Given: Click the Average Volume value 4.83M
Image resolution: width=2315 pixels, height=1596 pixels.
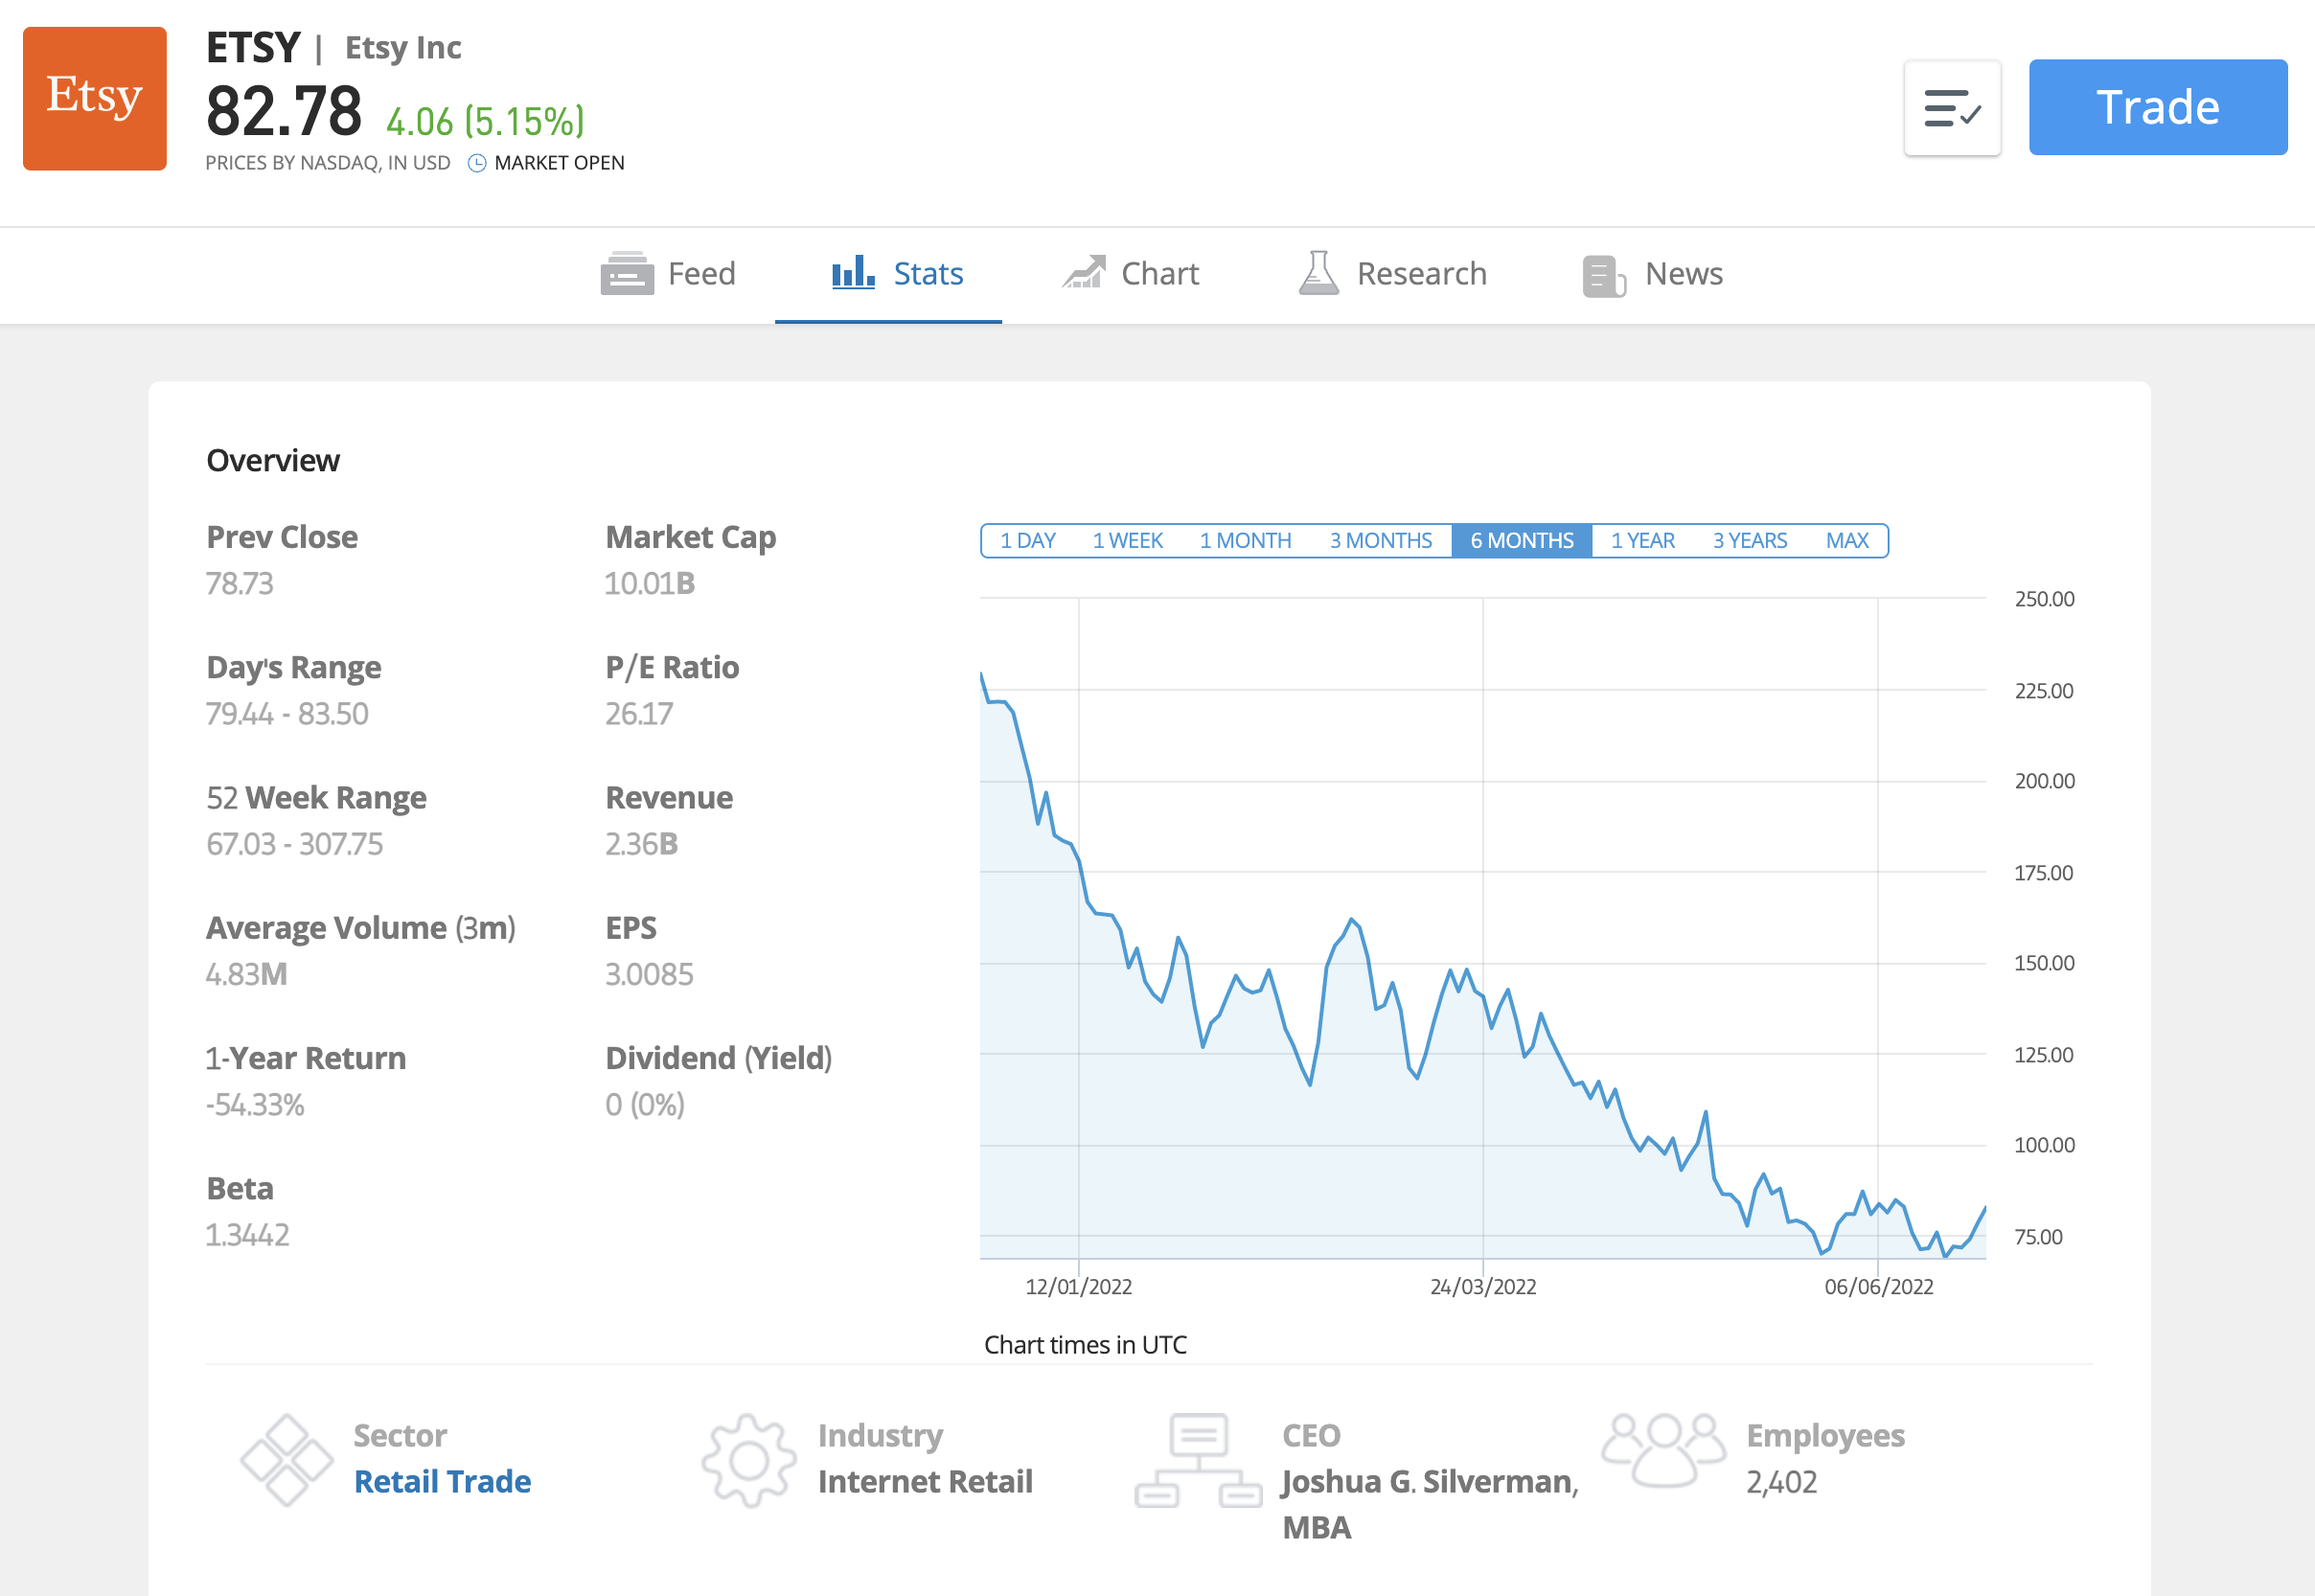Looking at the screenshot, I should 246,974.
